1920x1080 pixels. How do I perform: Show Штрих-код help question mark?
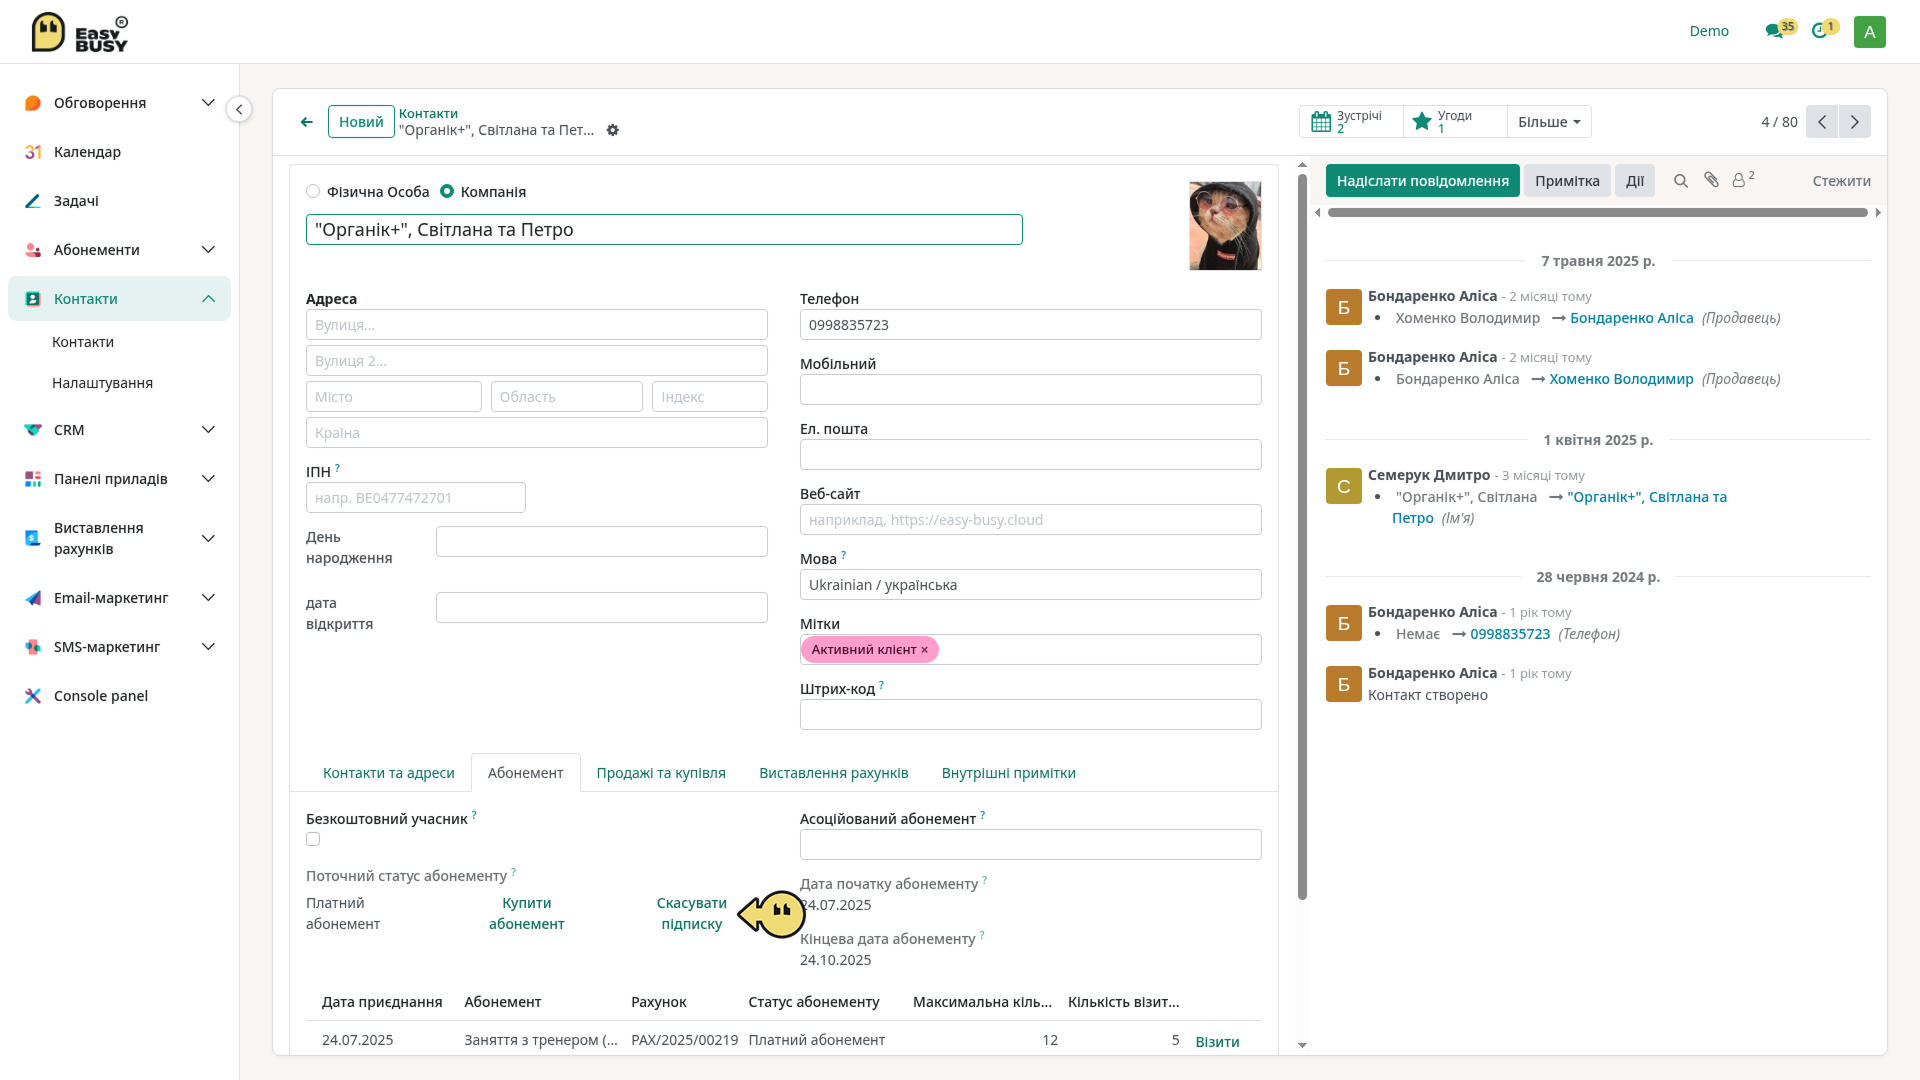(881, 686)
